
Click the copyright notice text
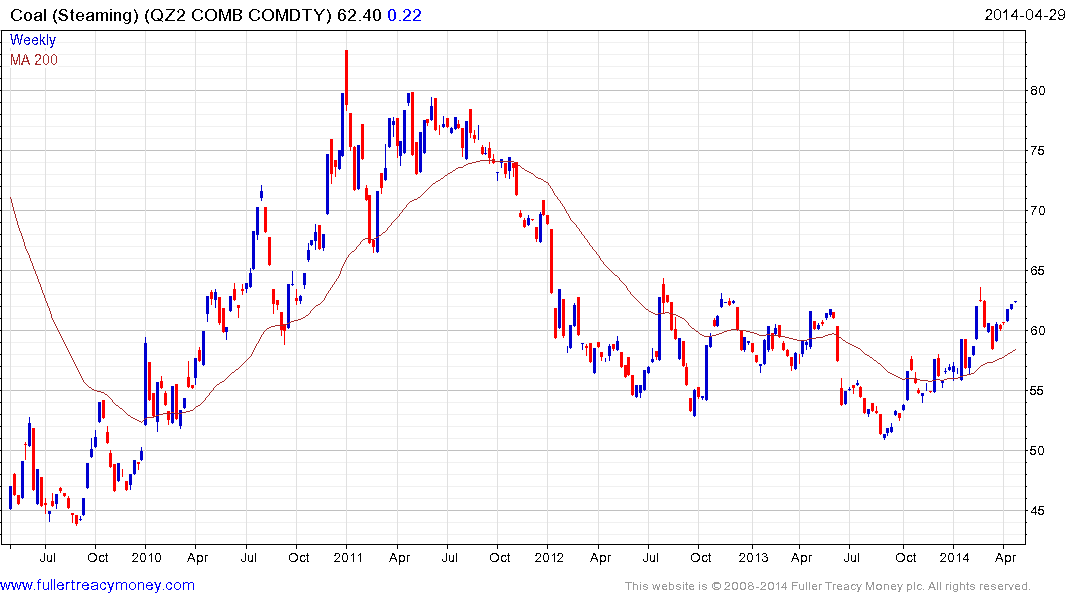point(828,586)
